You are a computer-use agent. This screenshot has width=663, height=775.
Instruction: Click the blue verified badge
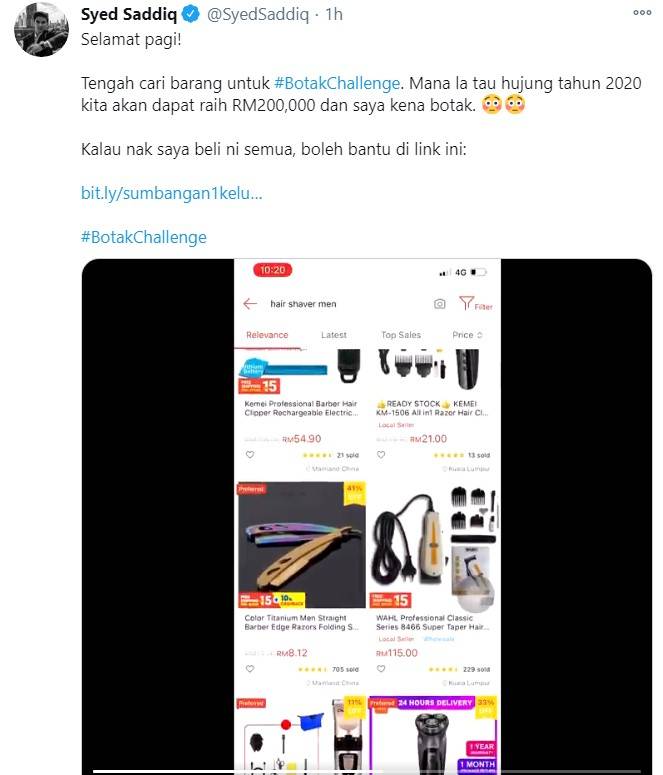point(191,14)
